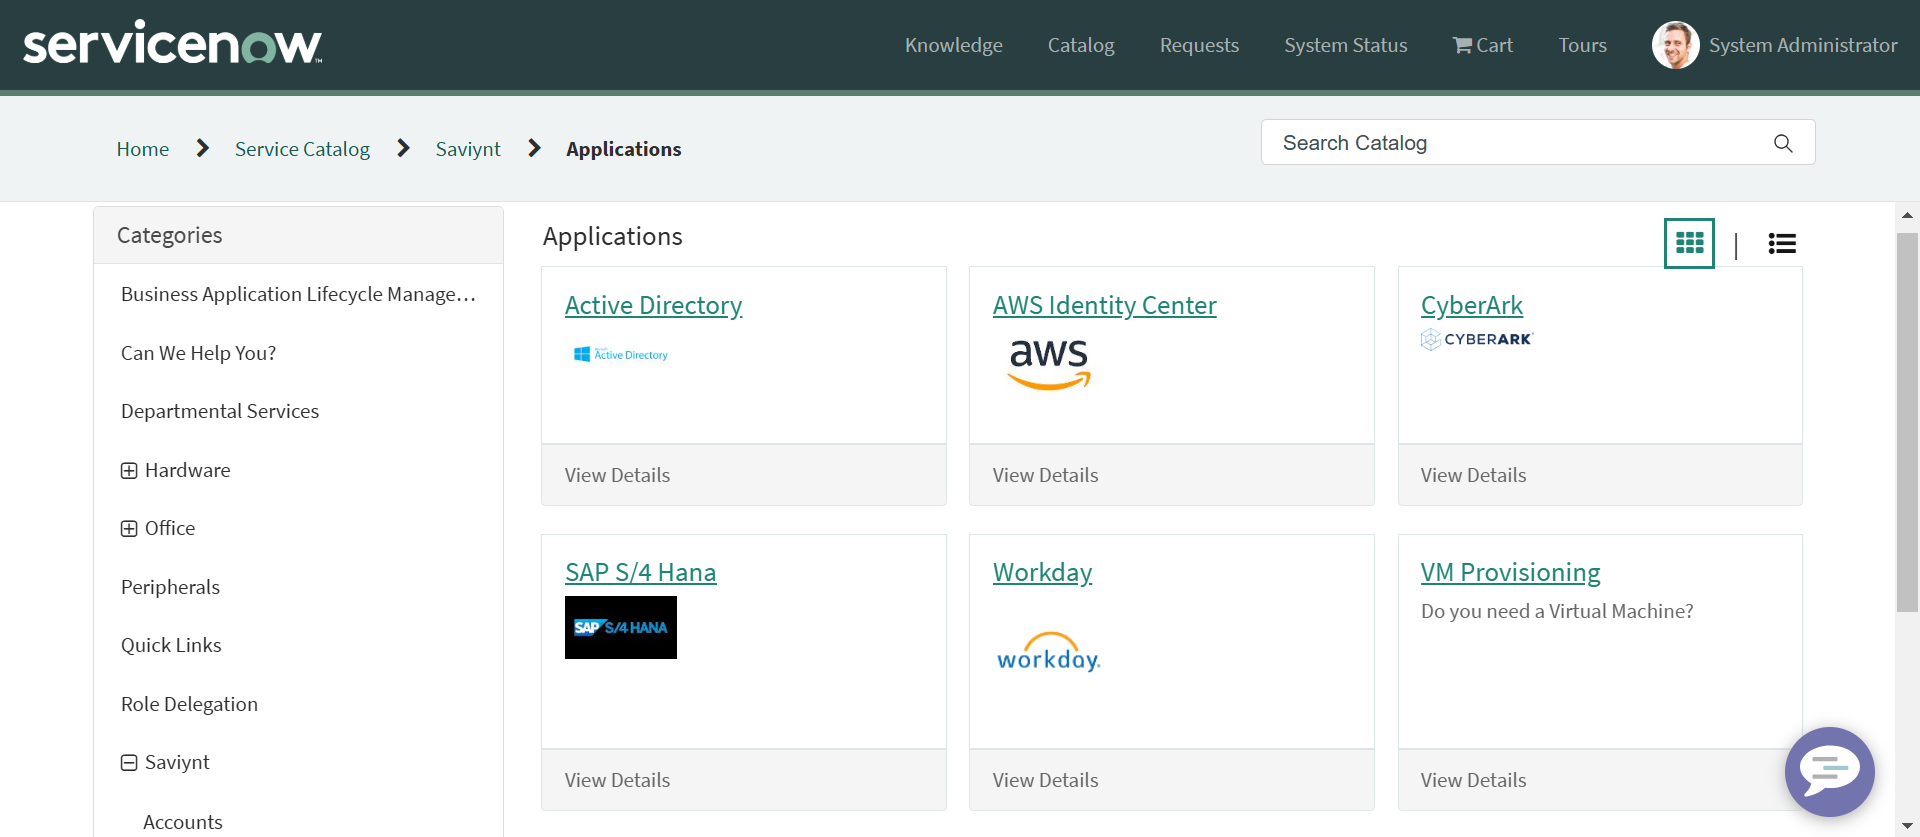This screenshot has height=837, width=1920.
Task: Click the scrollbar down arrow
Action: pyautogui.click(x=1907, y=826)
